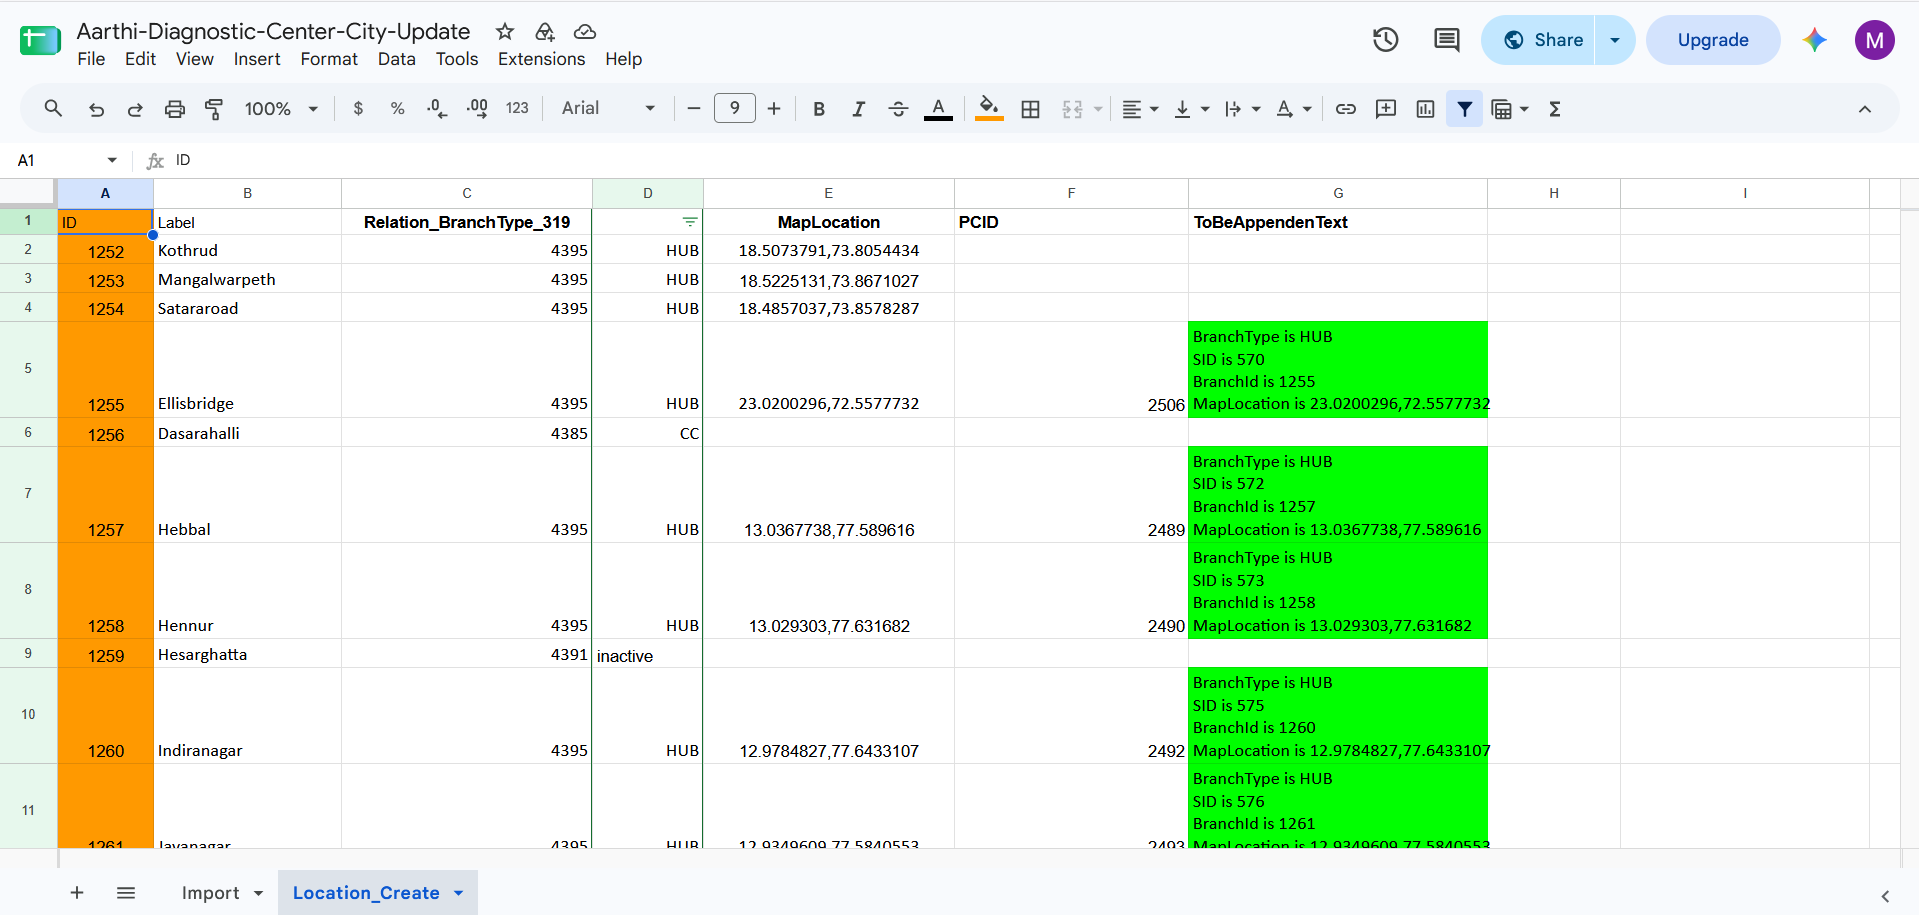Open the fill color picker
The image size is (1919, 915).
pos(989,109)
